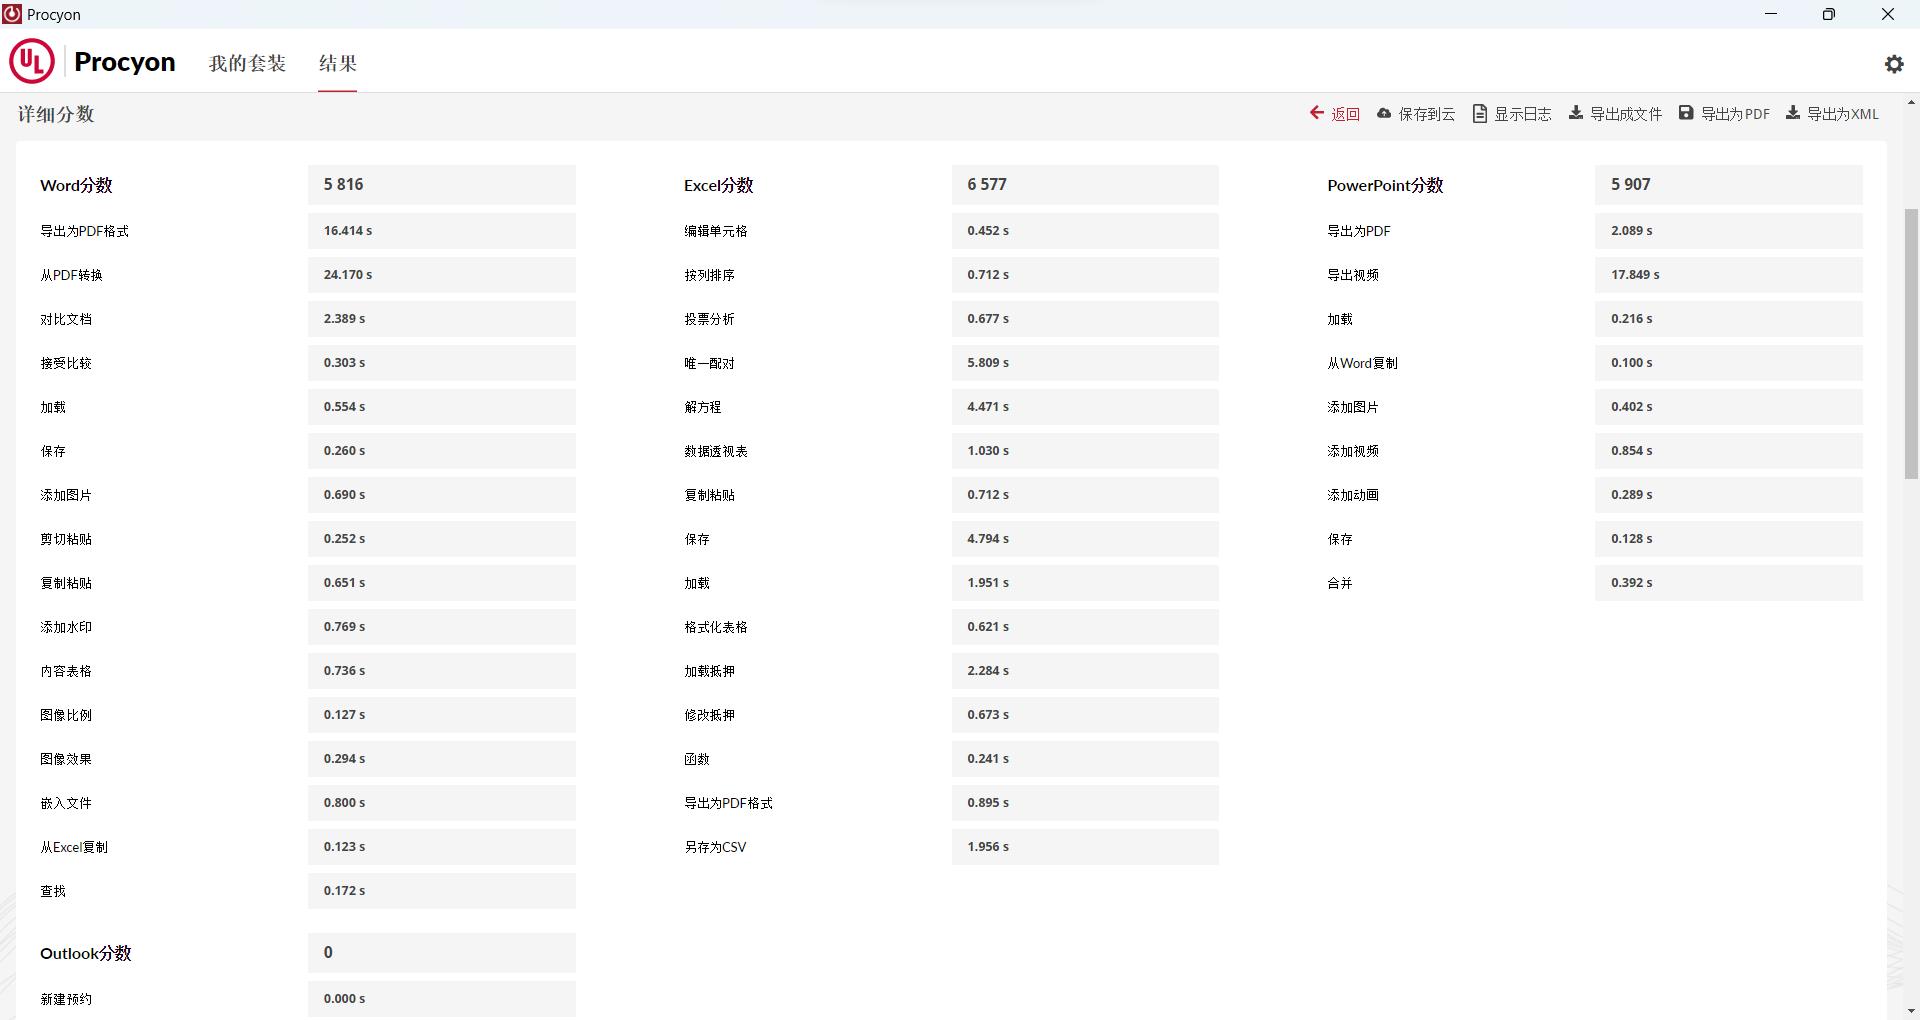
Task: Export the results with 导出为XML
Action: click(x=1832, y=114)
